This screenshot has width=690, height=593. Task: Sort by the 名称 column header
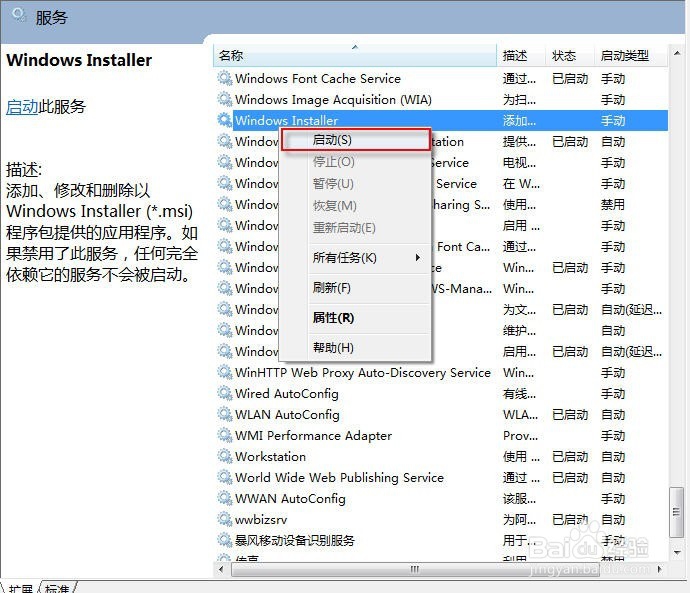[355, 55]
